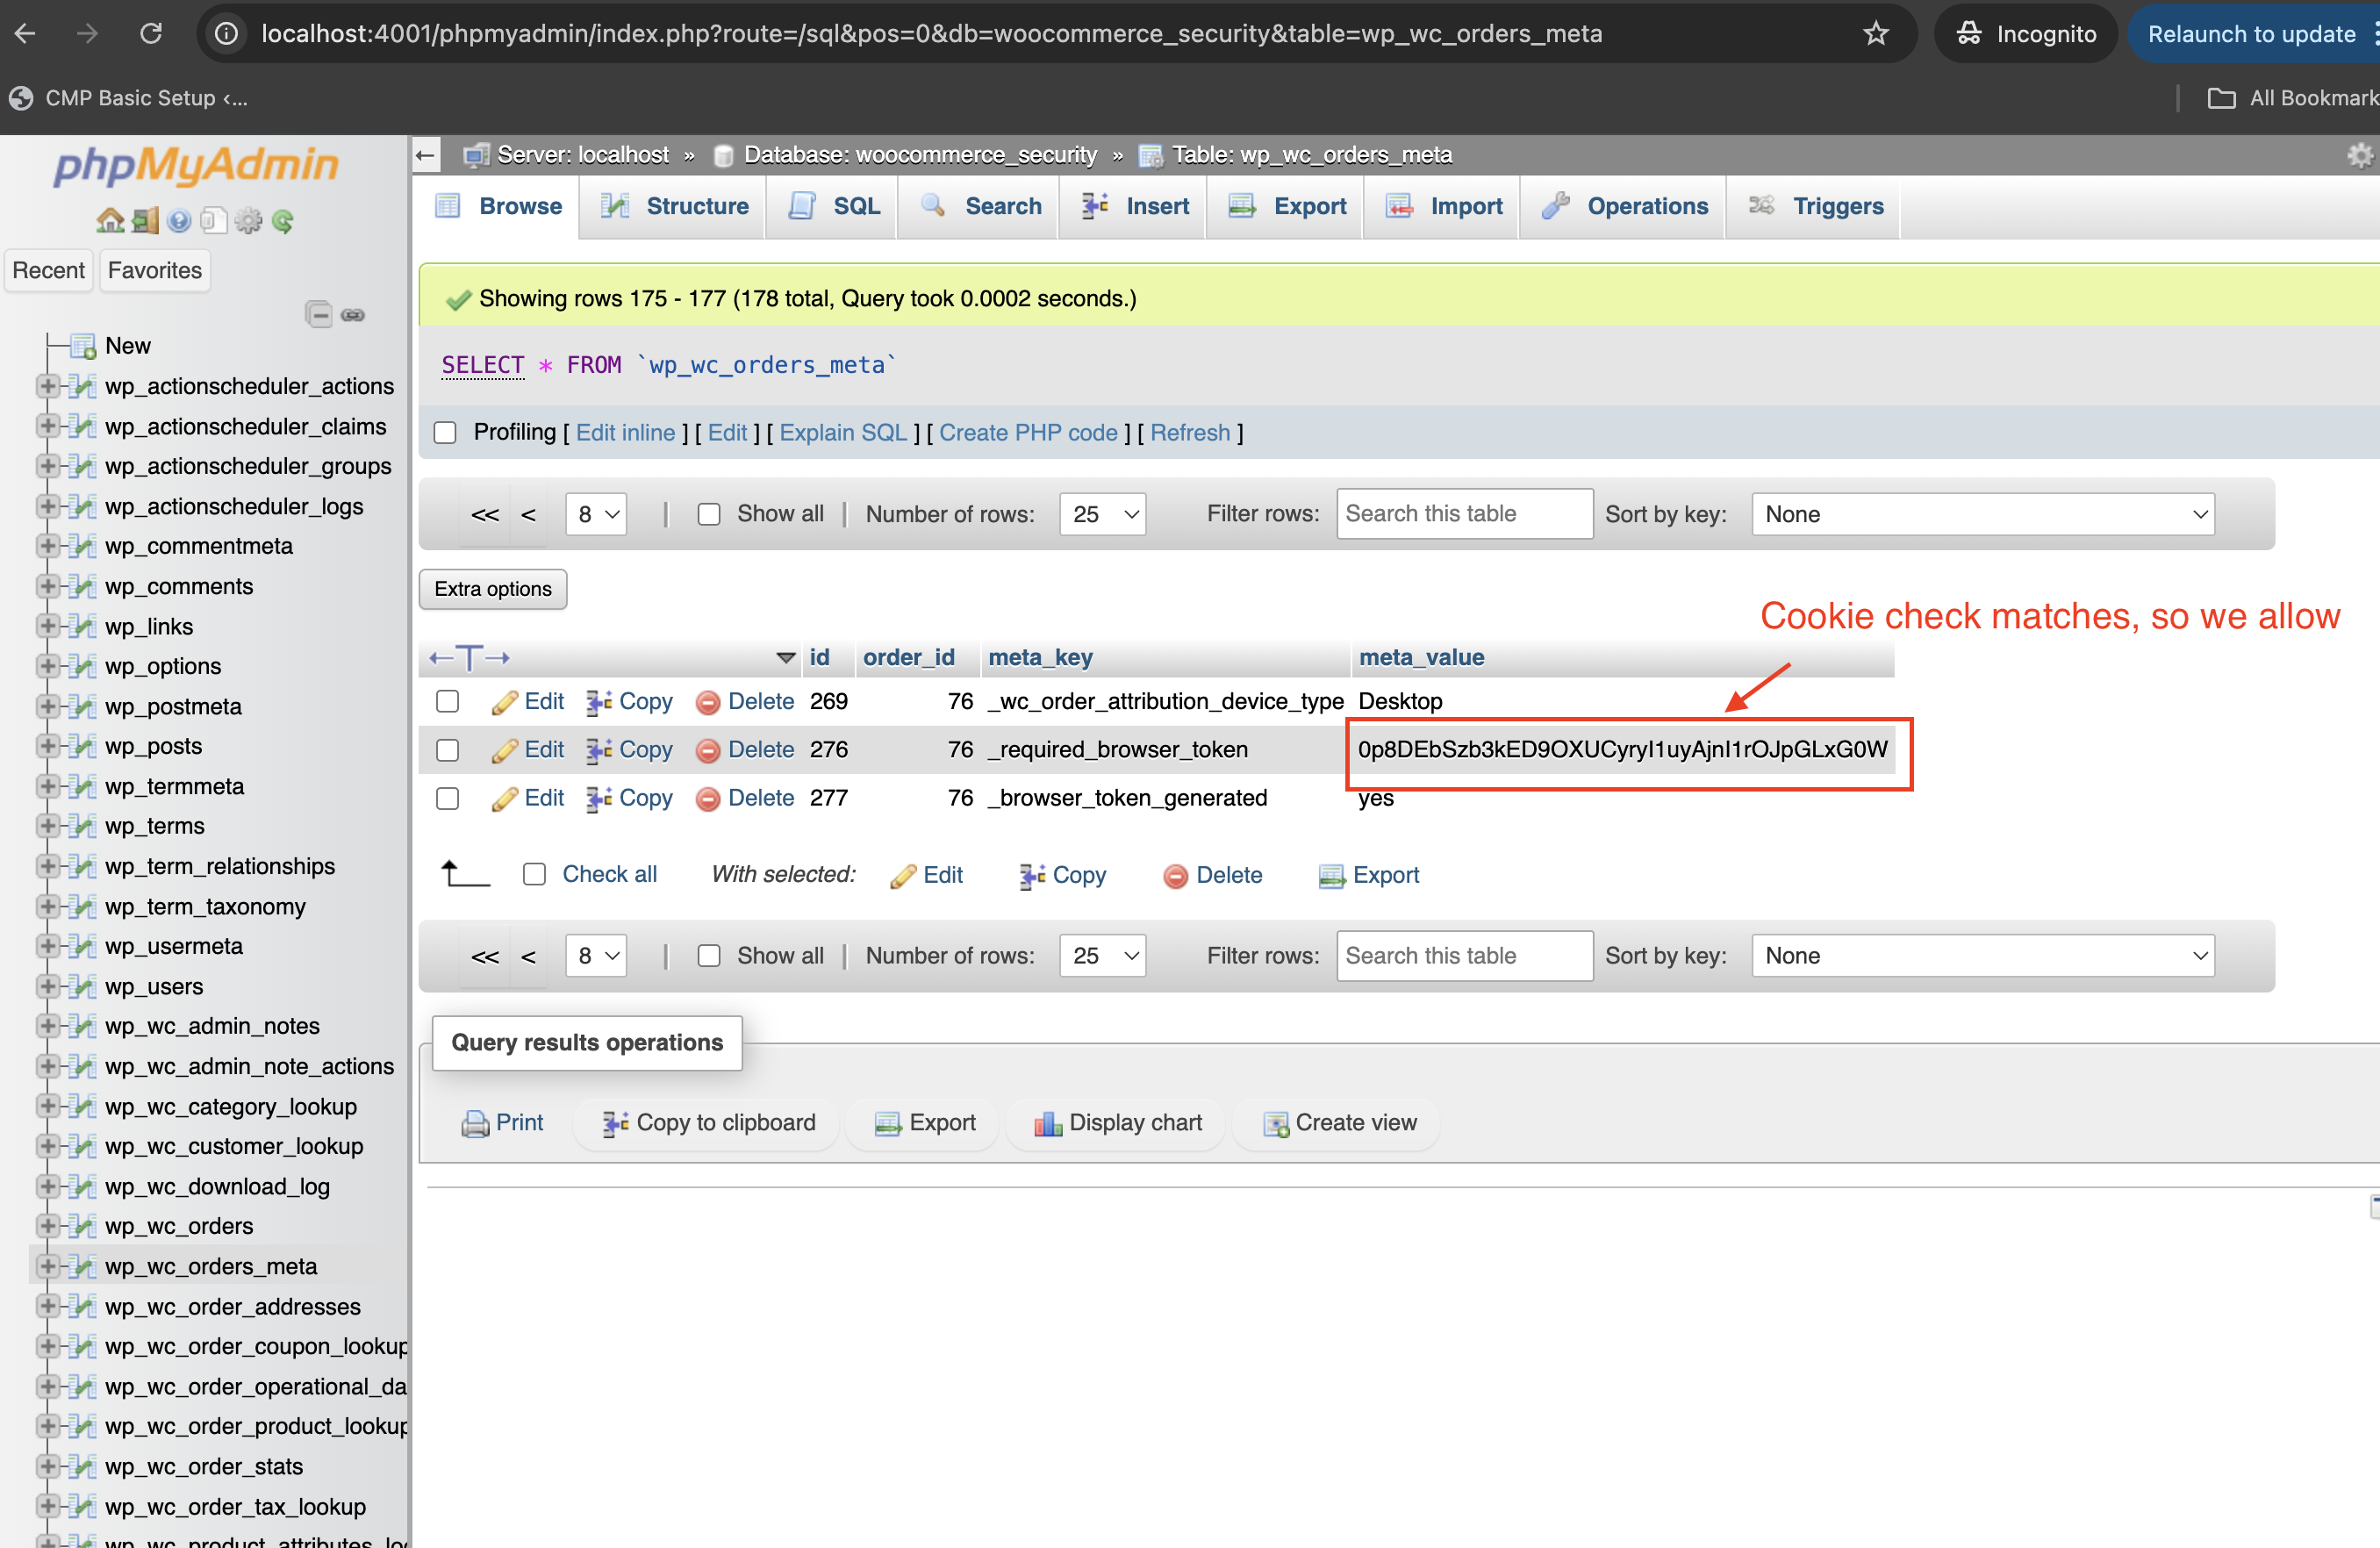Open the Number of rows dropdown
This screenshot has width=2380, height=1548.
pyautogui.click(x=1101, y=513)
